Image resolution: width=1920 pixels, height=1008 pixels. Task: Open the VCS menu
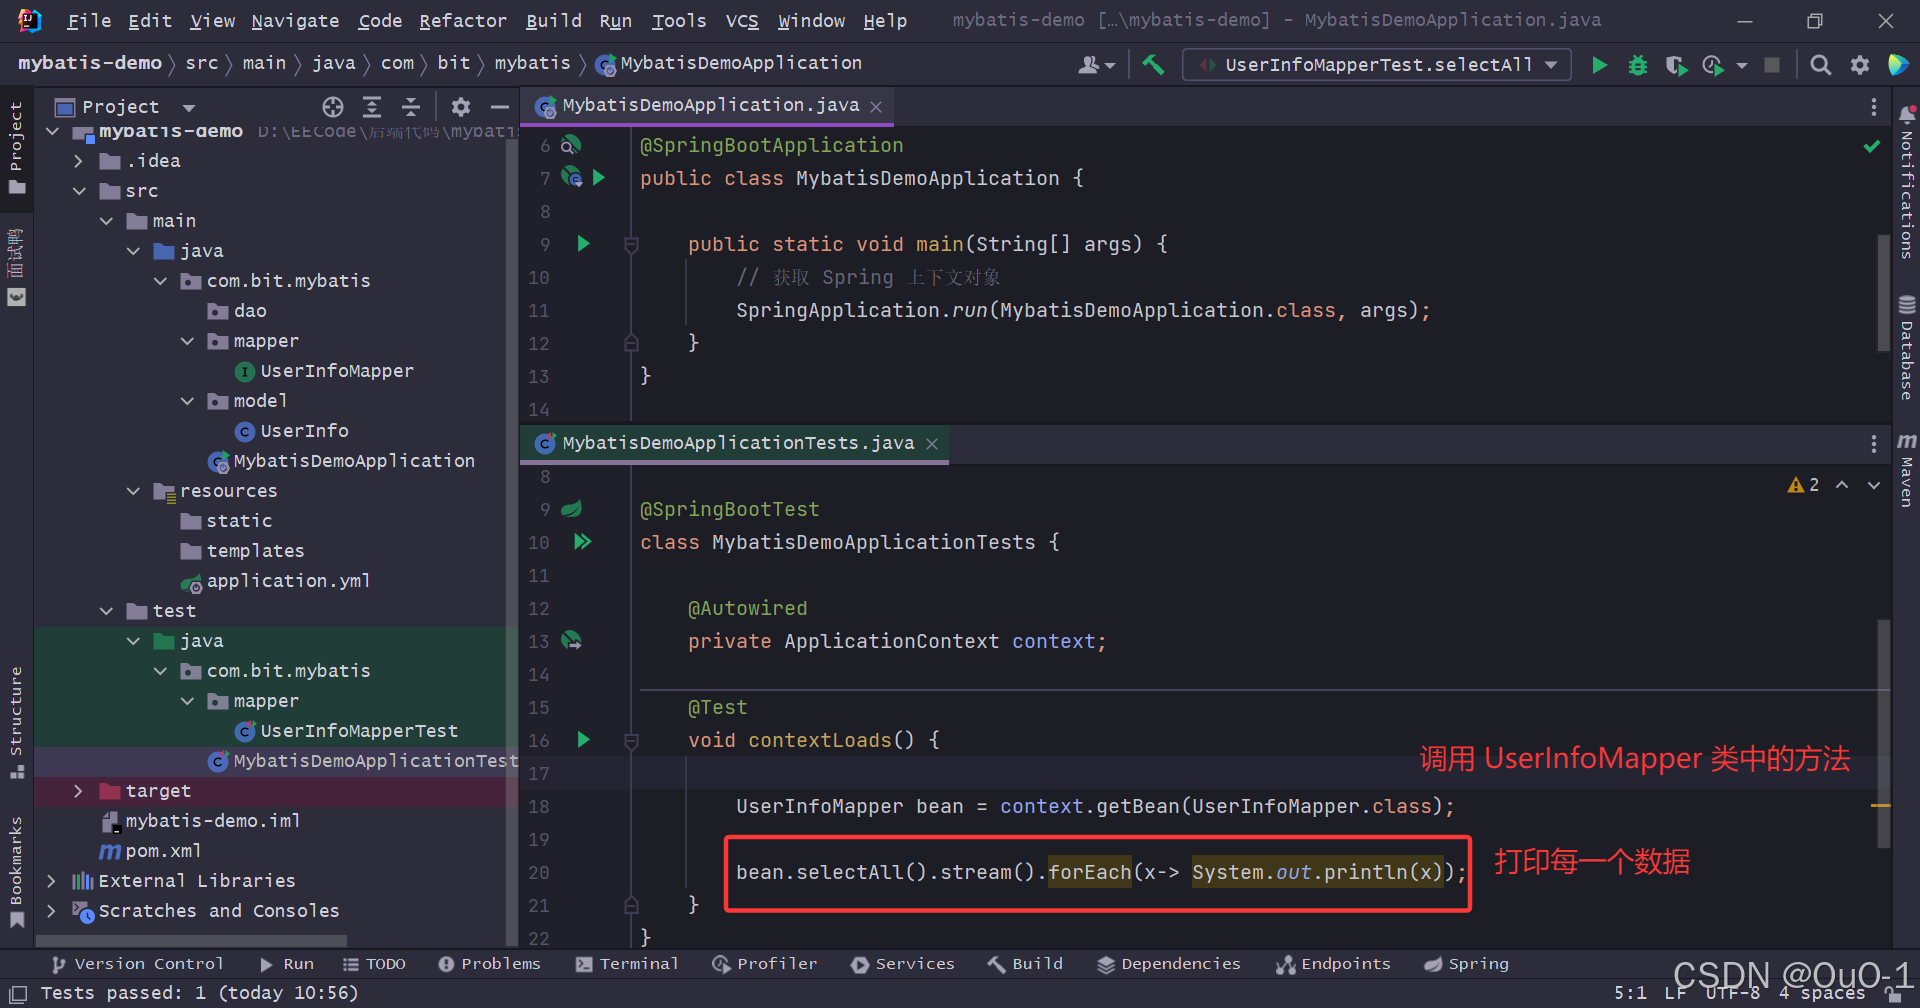click(x=742, y=21)
